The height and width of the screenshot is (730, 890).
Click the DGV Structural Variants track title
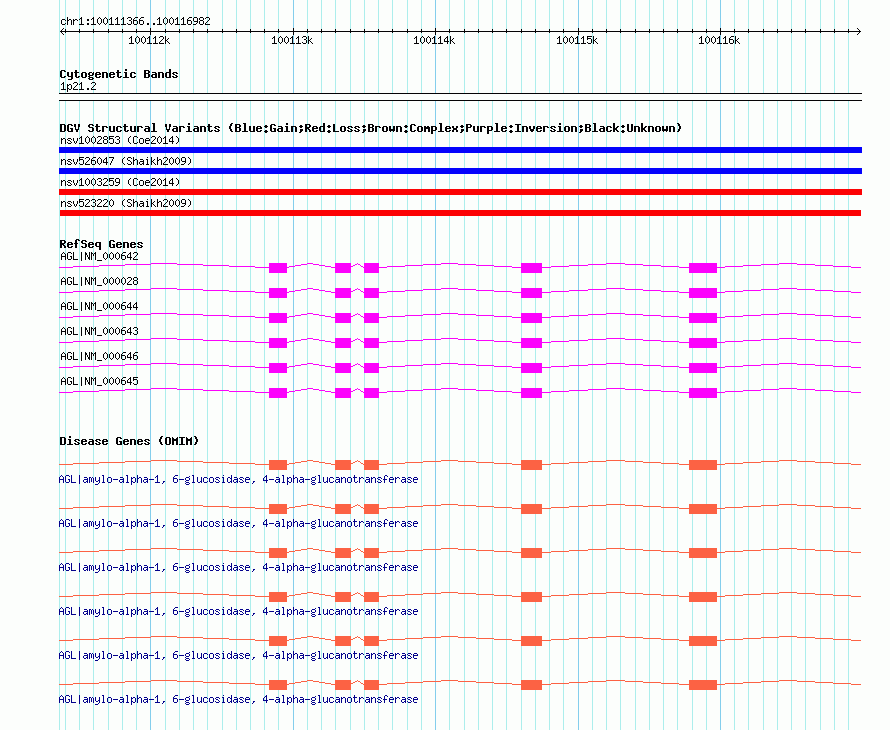click(370, 128)
